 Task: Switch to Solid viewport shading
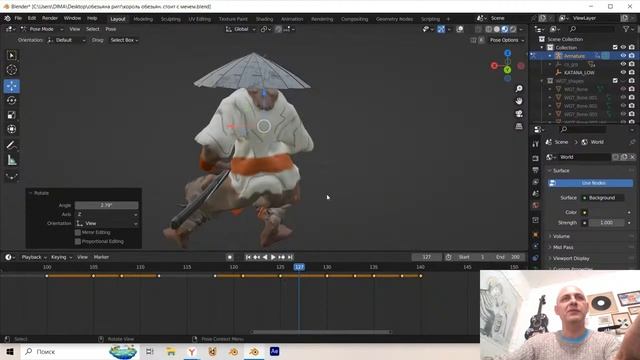coord(497,29)
